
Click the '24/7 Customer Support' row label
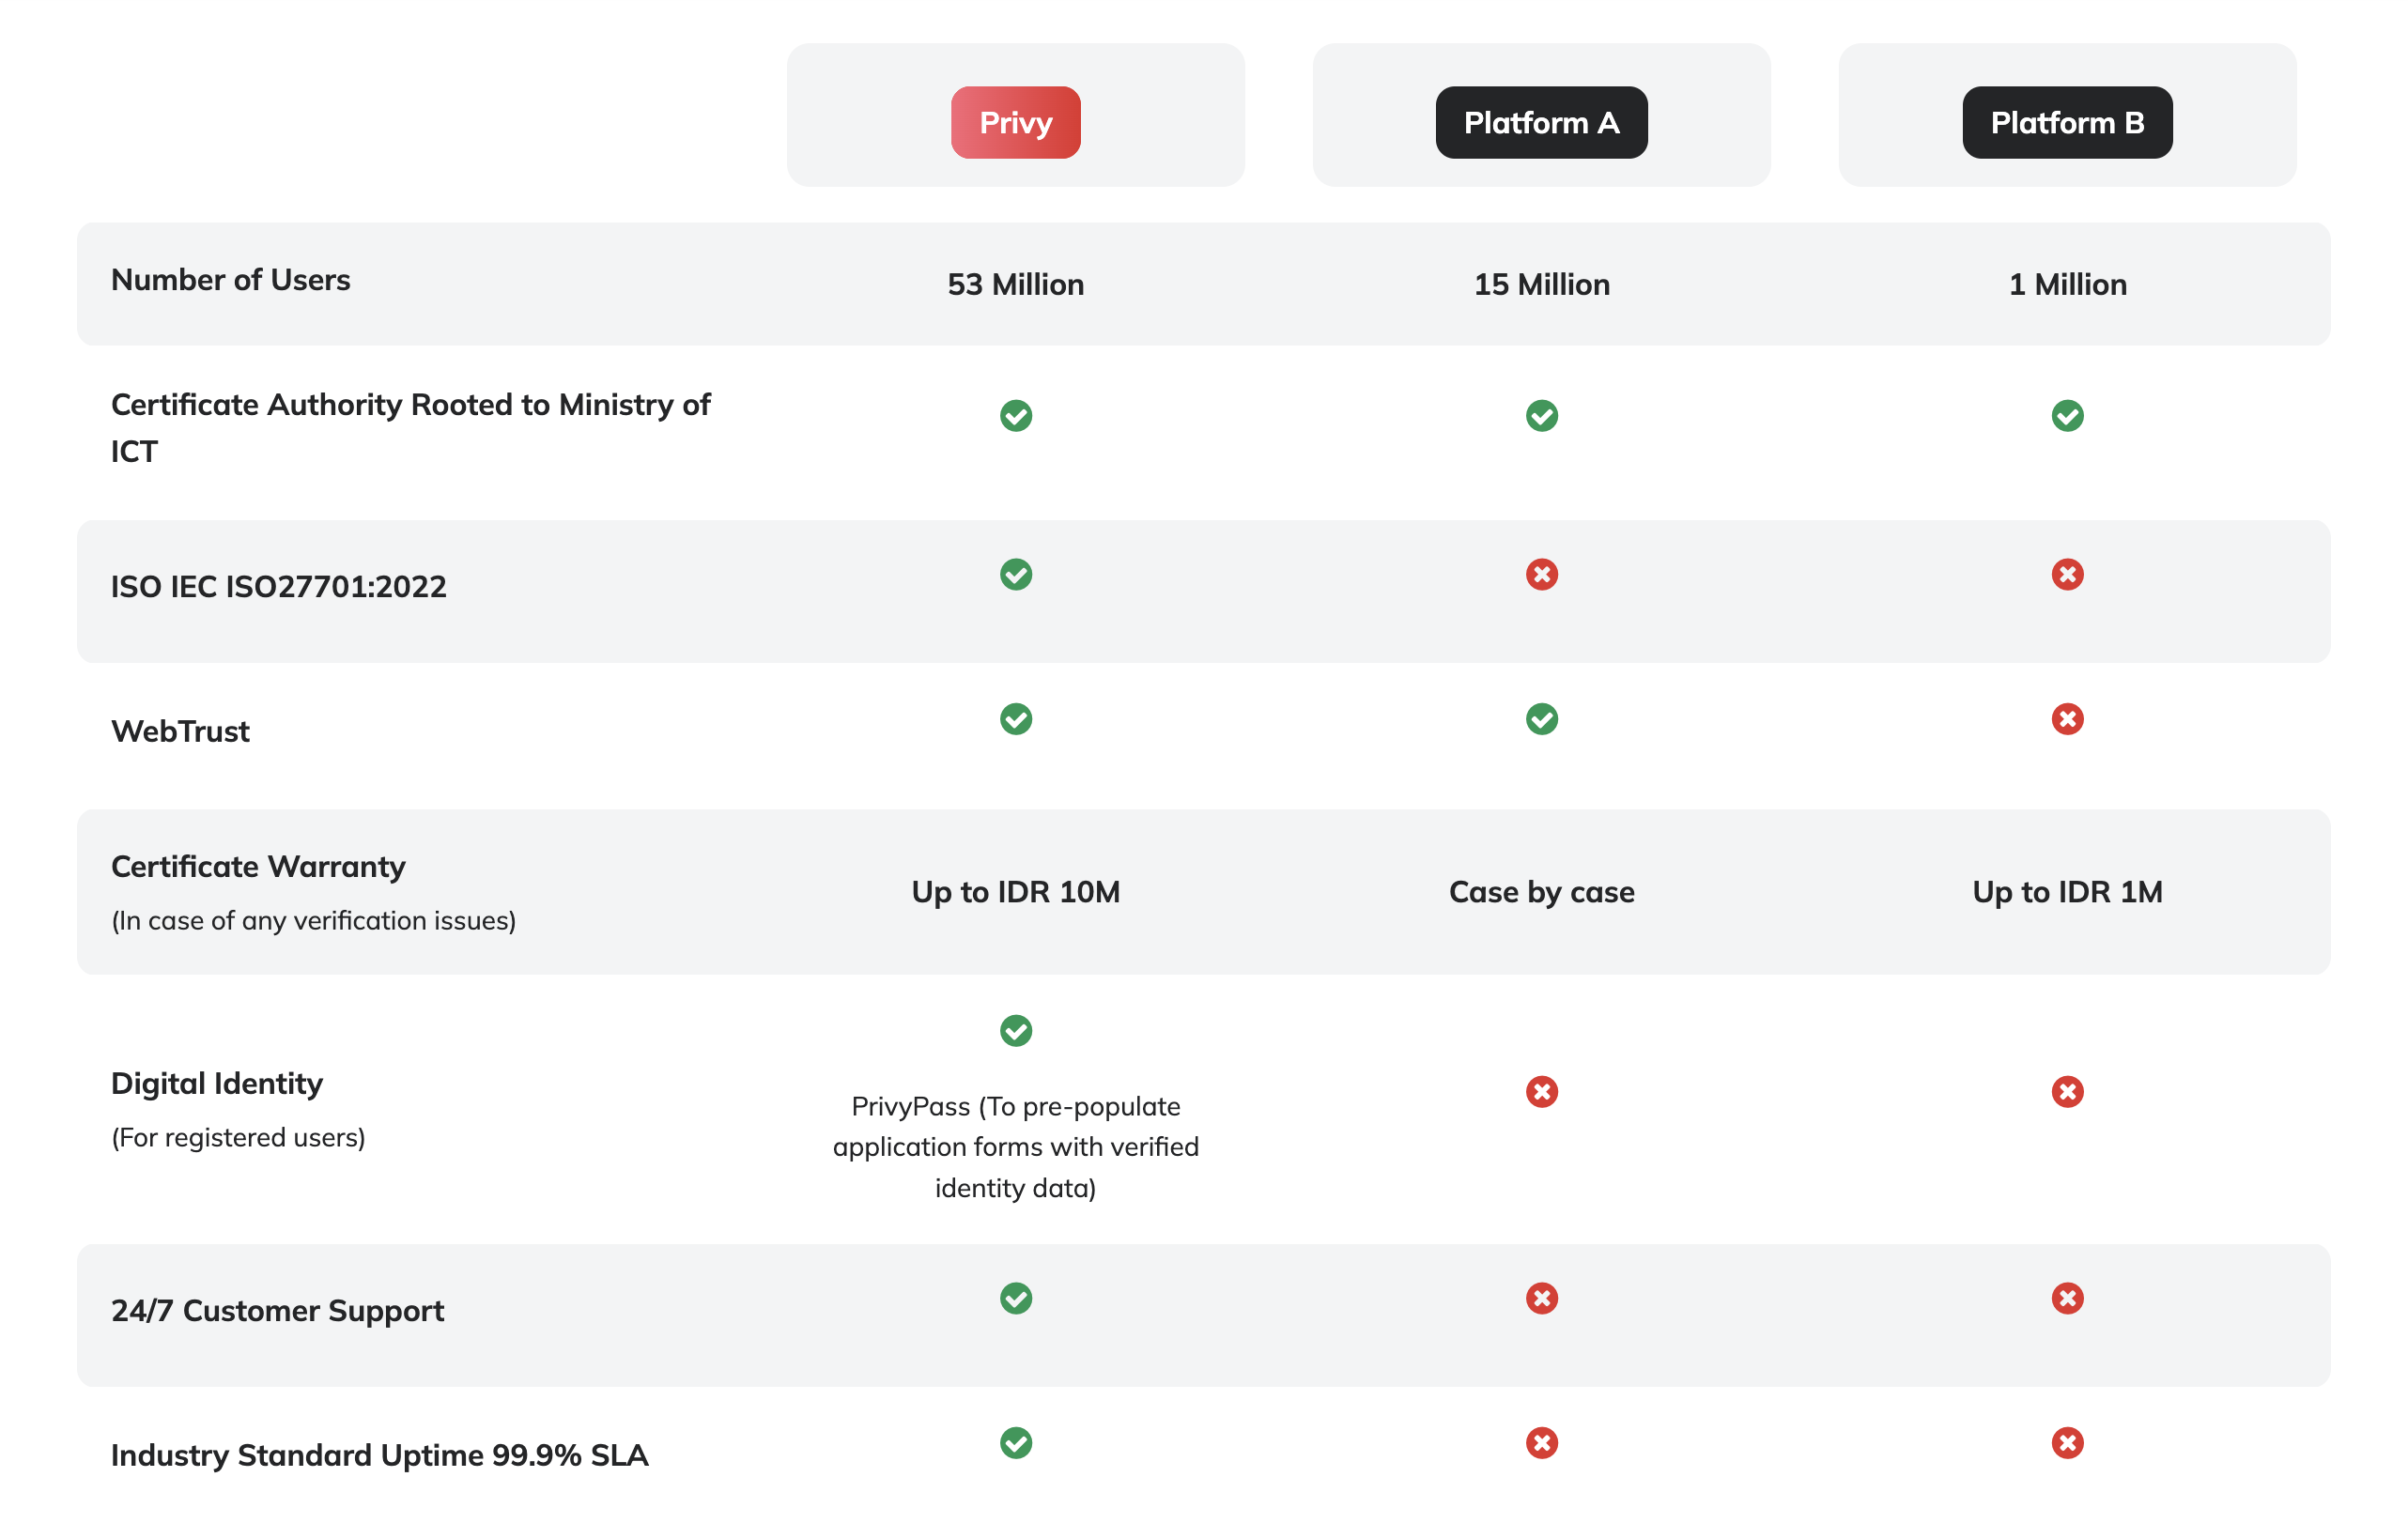coord(278,1310)
